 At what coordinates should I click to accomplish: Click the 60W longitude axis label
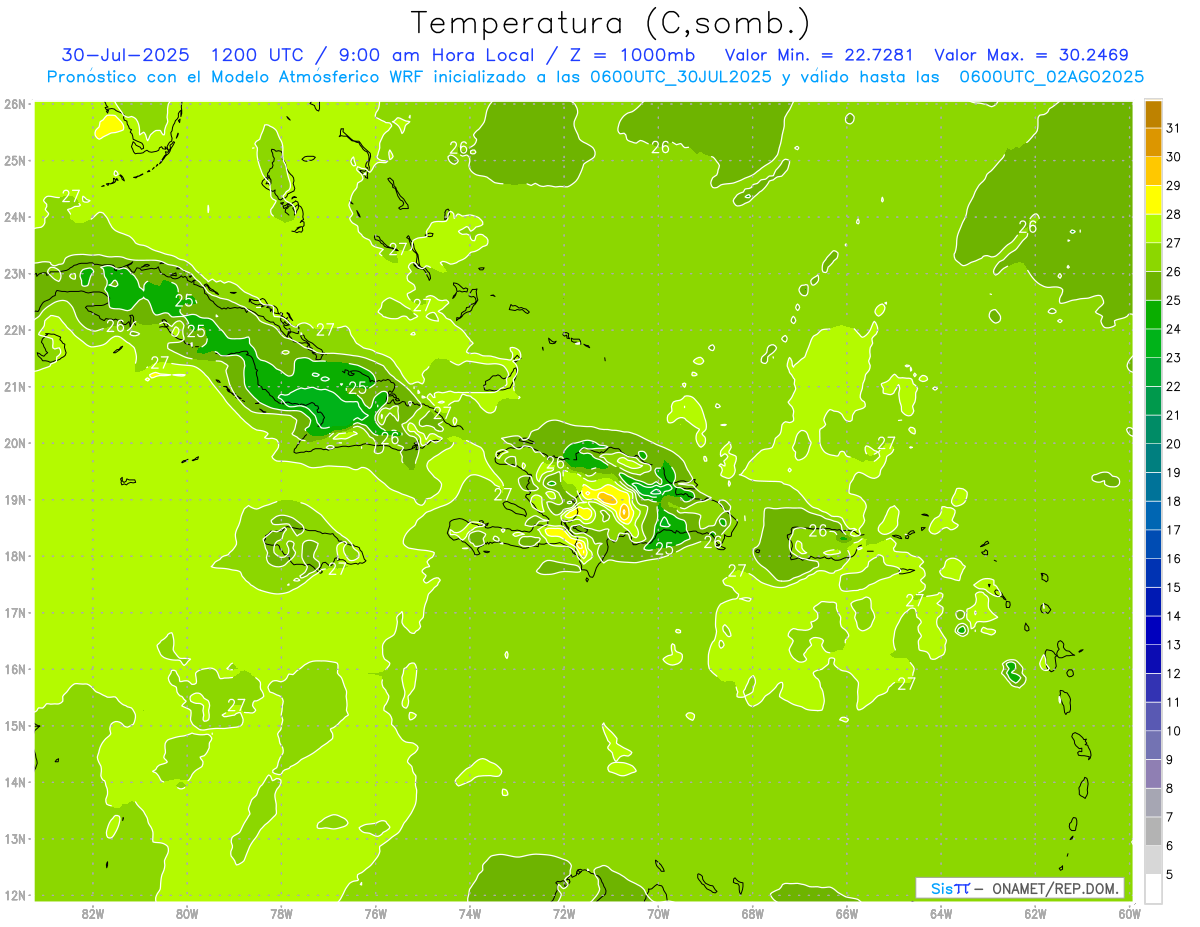pos(1129,913)
